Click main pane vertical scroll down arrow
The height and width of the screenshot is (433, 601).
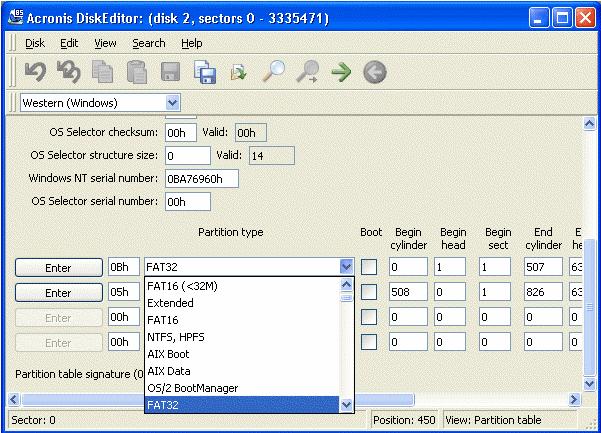click(589, 384)
